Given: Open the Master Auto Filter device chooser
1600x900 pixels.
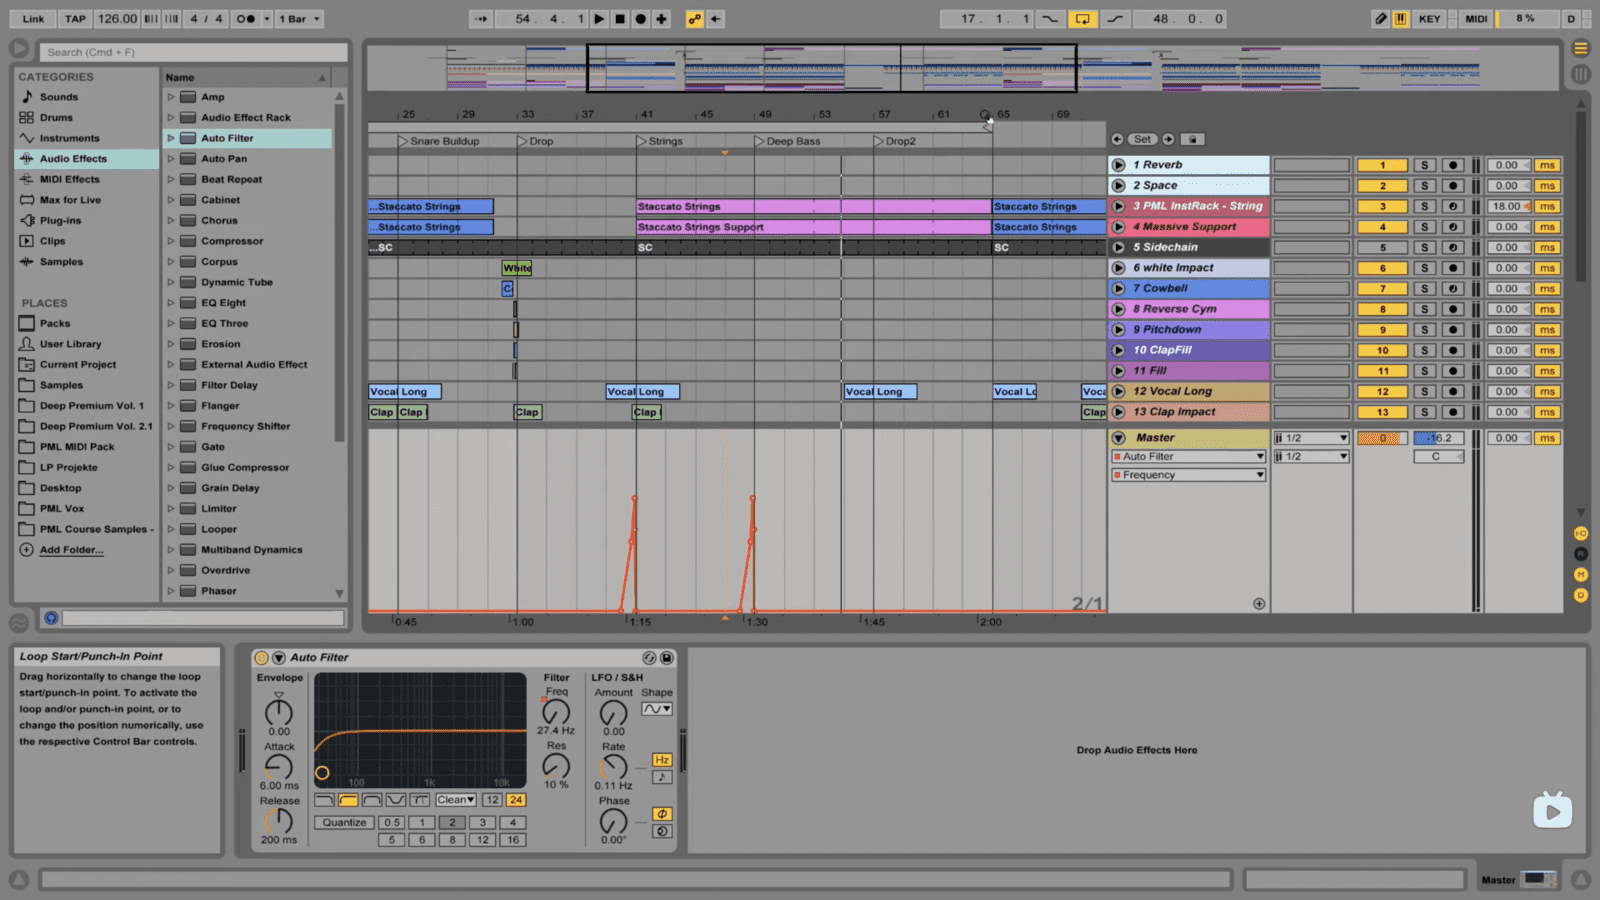Looking at the screenshot, I should [1189, 457].
